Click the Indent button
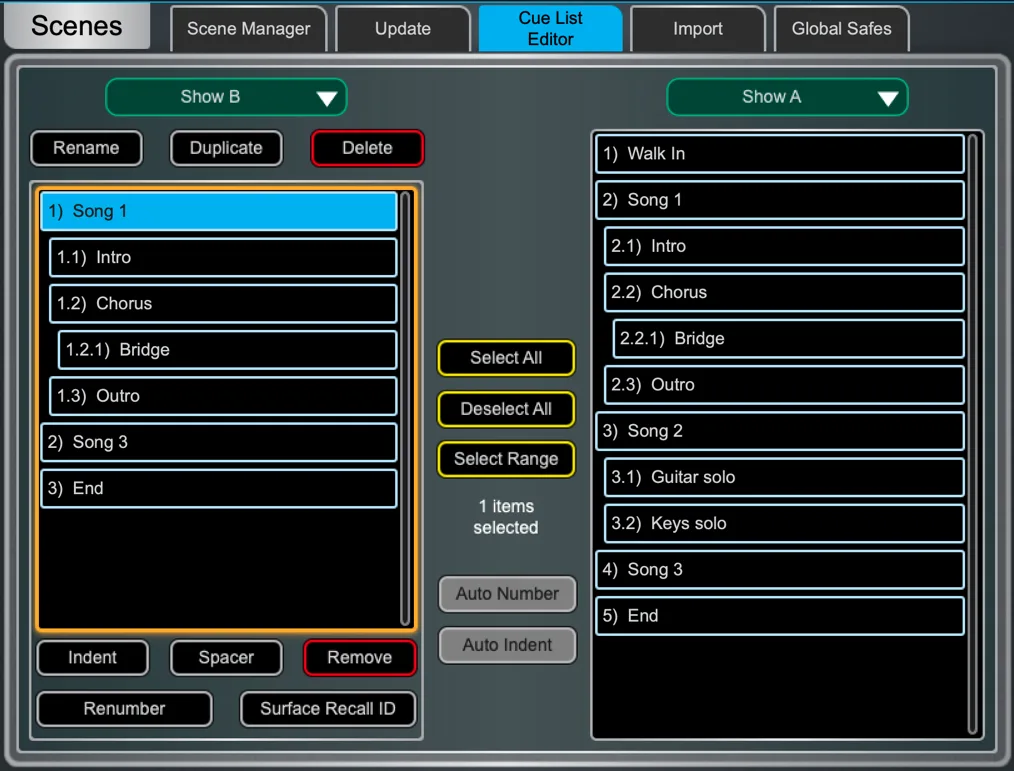 92,658
